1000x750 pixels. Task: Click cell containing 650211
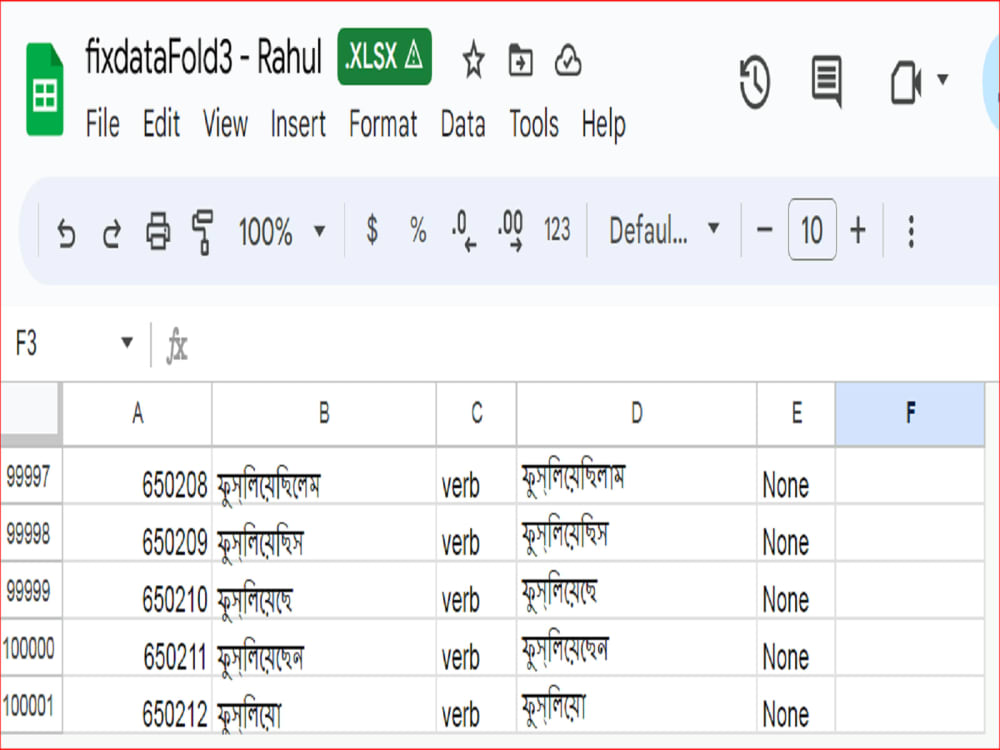tap(137, 648)
